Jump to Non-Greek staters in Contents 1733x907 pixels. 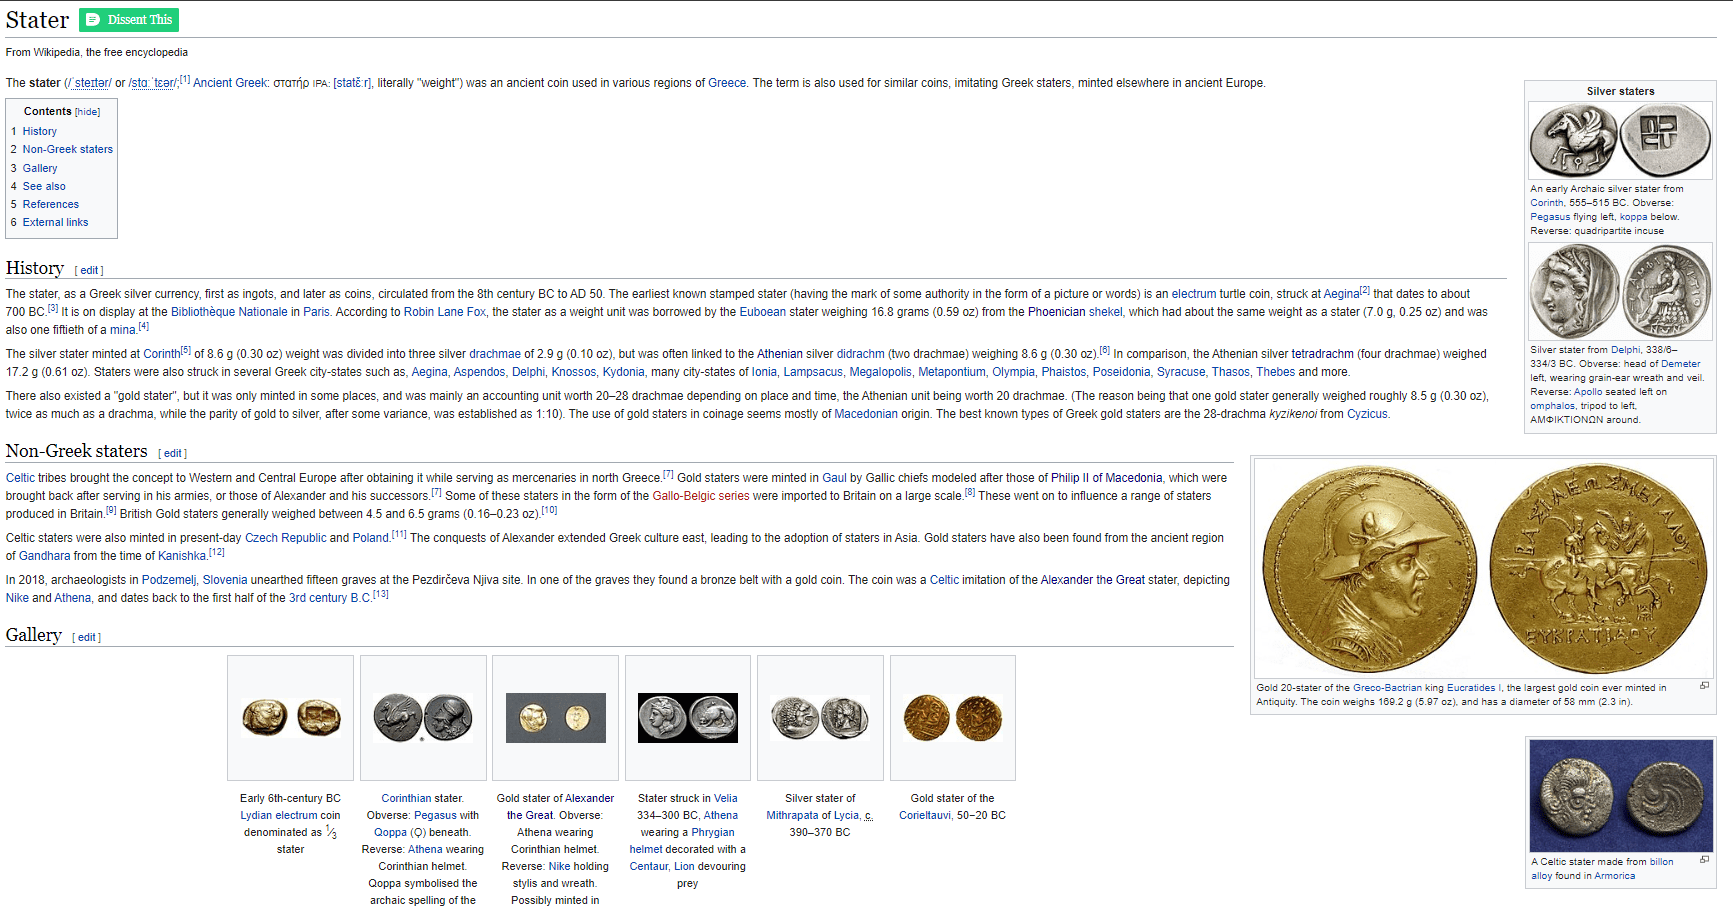(67, 149)
